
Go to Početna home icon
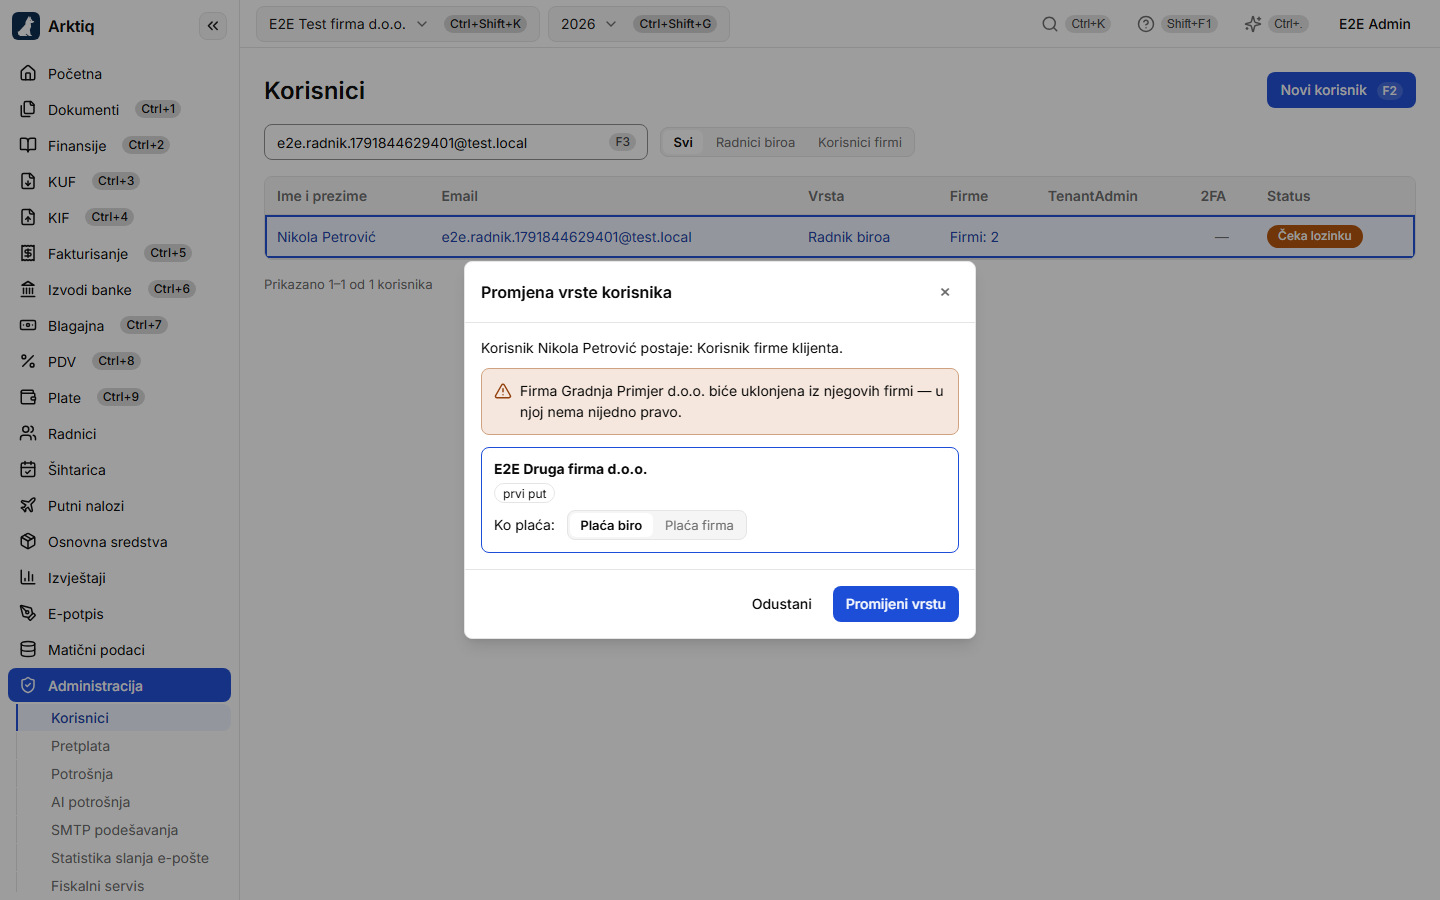click(28, 73)
